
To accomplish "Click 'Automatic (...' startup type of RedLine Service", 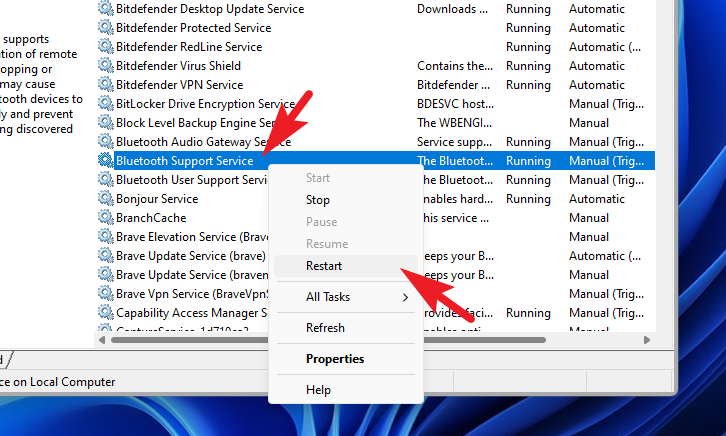I will tap(605, 47).
